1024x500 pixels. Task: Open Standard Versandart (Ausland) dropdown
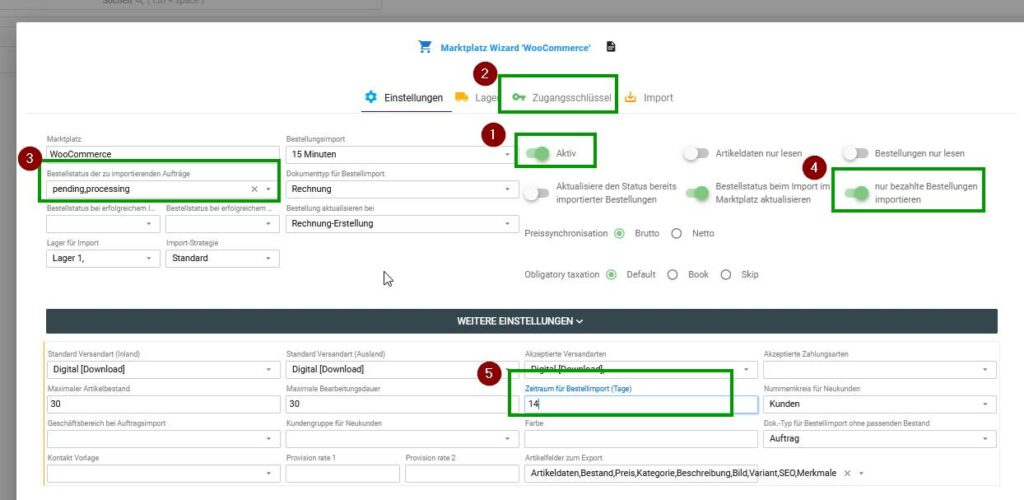pos(402,369)
